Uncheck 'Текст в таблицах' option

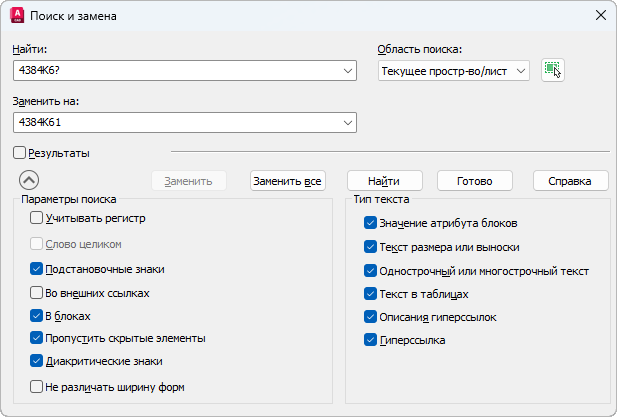(371, 294)
